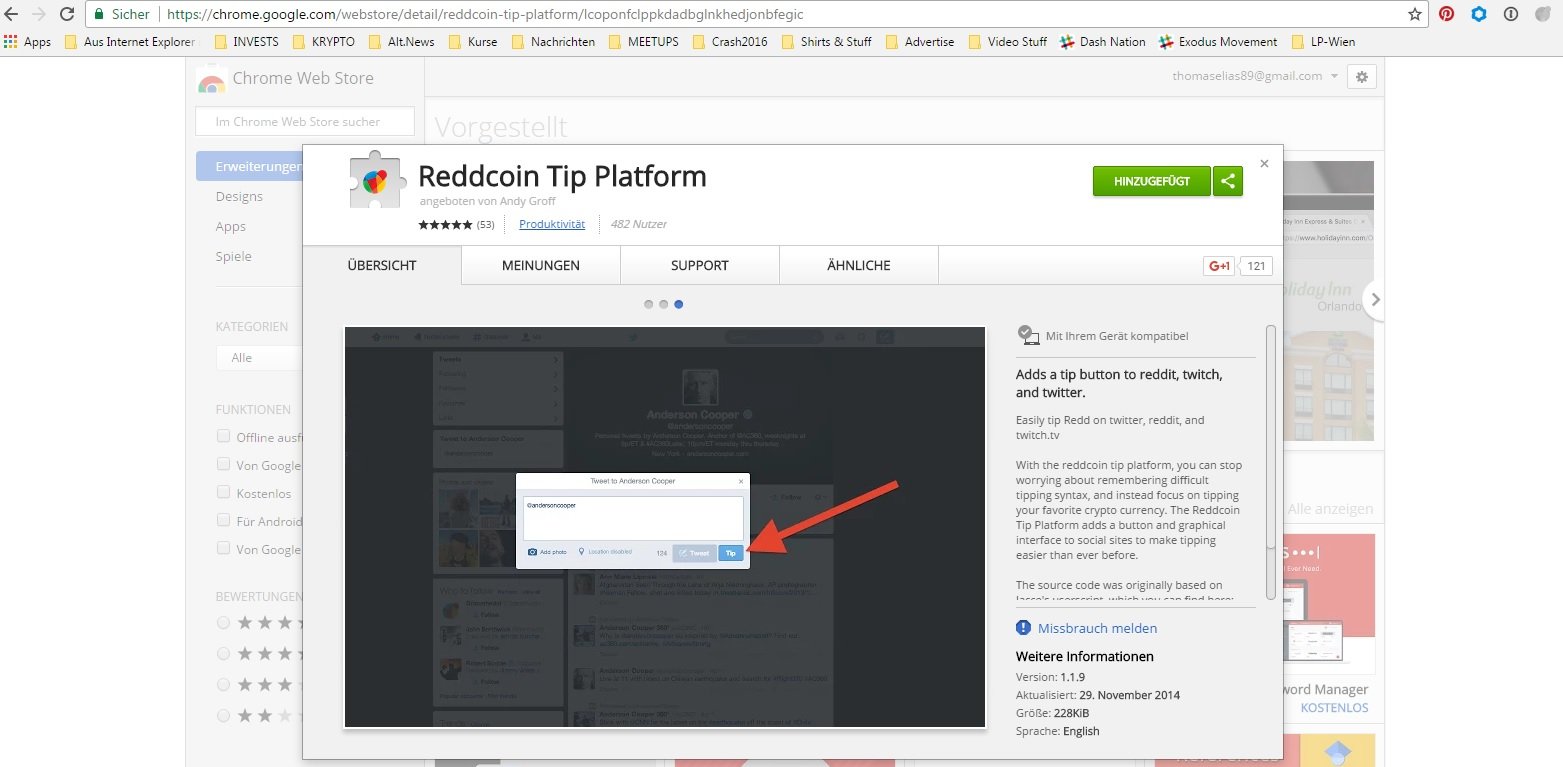Open the LP-Wien bookmark folder
The height and width of the screenshot is (767, 1563).
[1323, 42]
